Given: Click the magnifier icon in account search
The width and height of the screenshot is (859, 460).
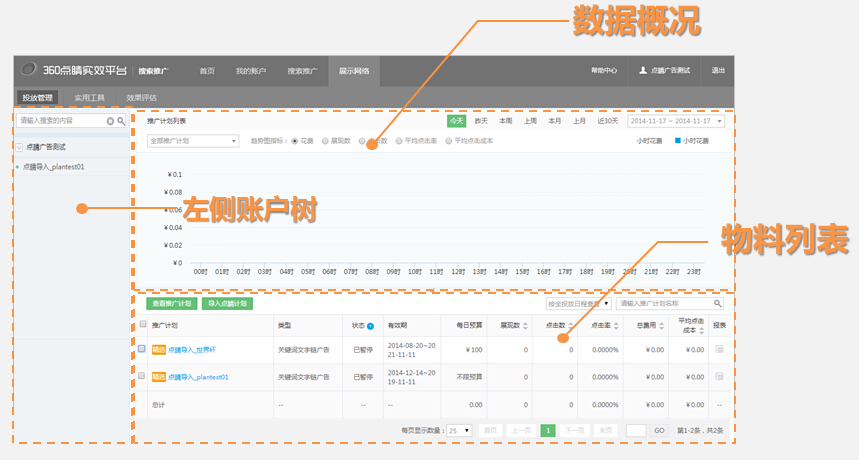Looking at the screenshot, I should click(x=122, y=121).
